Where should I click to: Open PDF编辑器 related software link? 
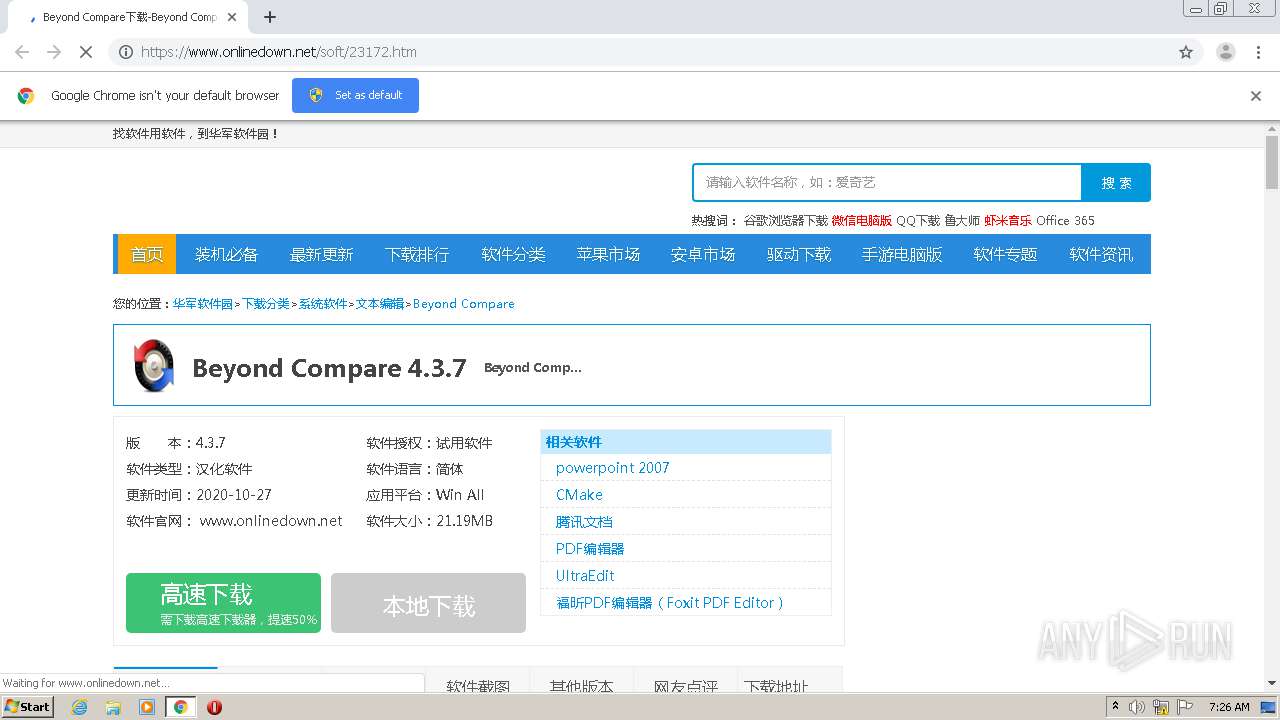(590, 549)
